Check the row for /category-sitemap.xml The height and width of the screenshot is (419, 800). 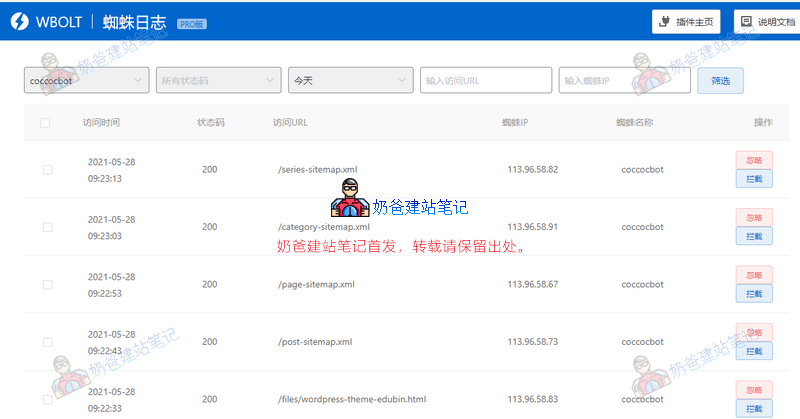[47, 227]
